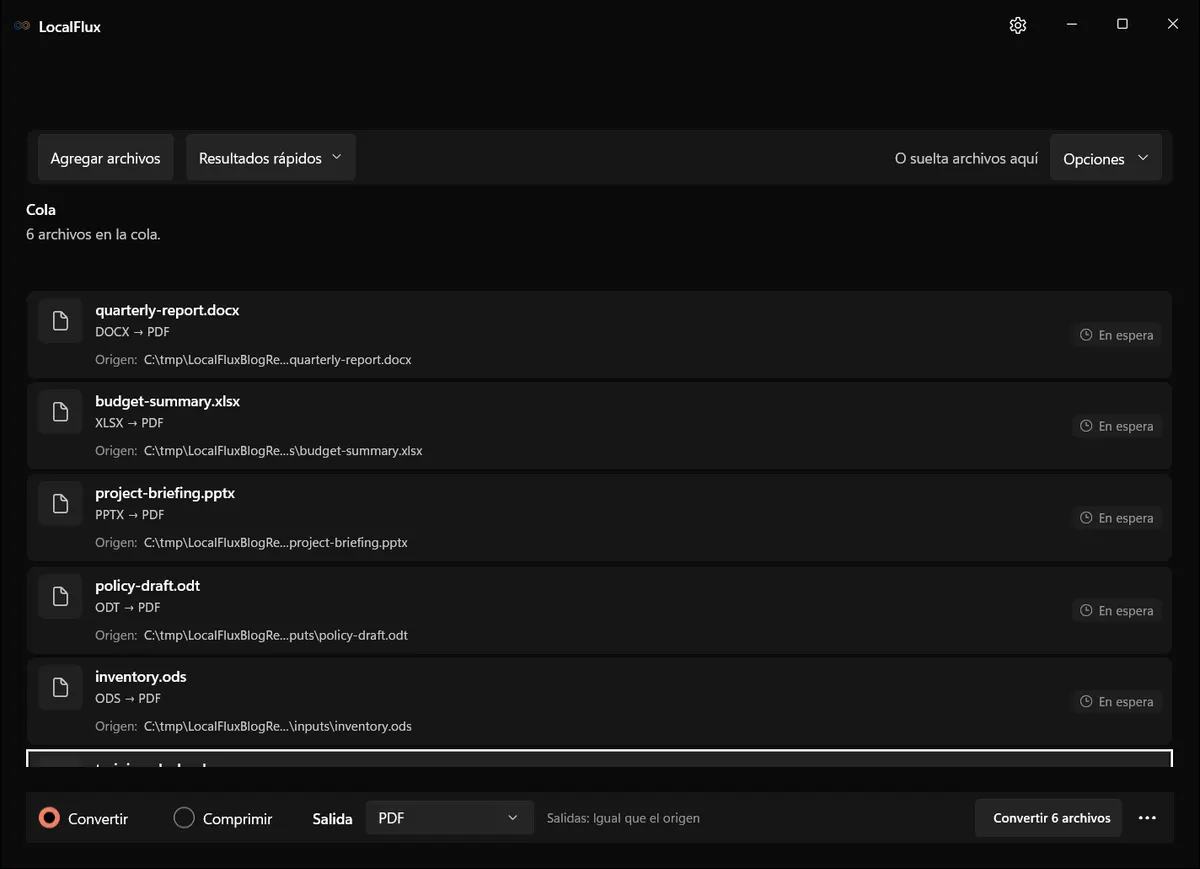The width and height of the screenshot is (1200, 869).
Task: Maximize the LocalFlux window
Action: (x=1122, y=25)
